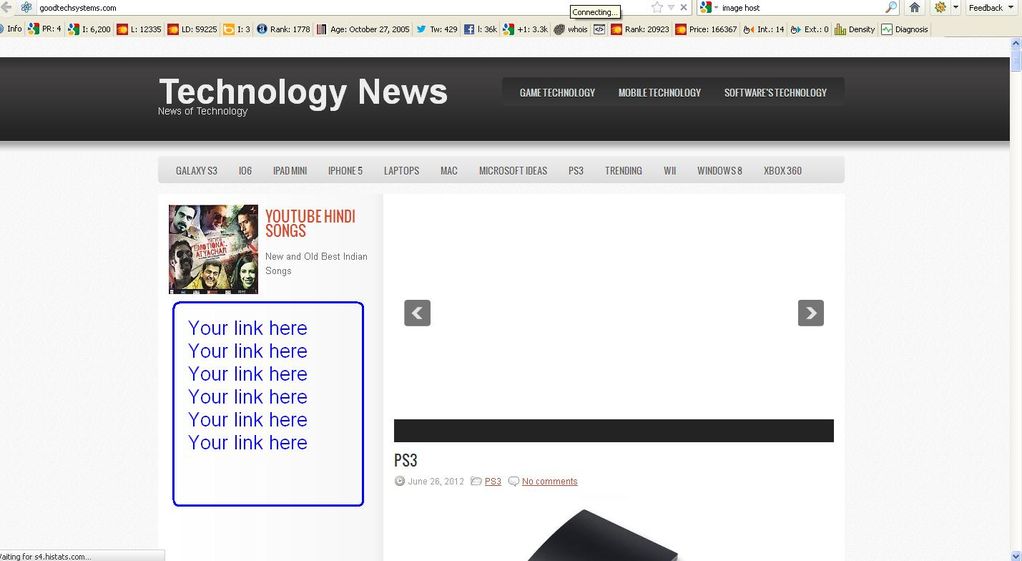The width and height of the screenshot is (1022, 561).
Task: Open the Galaxy S3 category
Action: (196, 171)
